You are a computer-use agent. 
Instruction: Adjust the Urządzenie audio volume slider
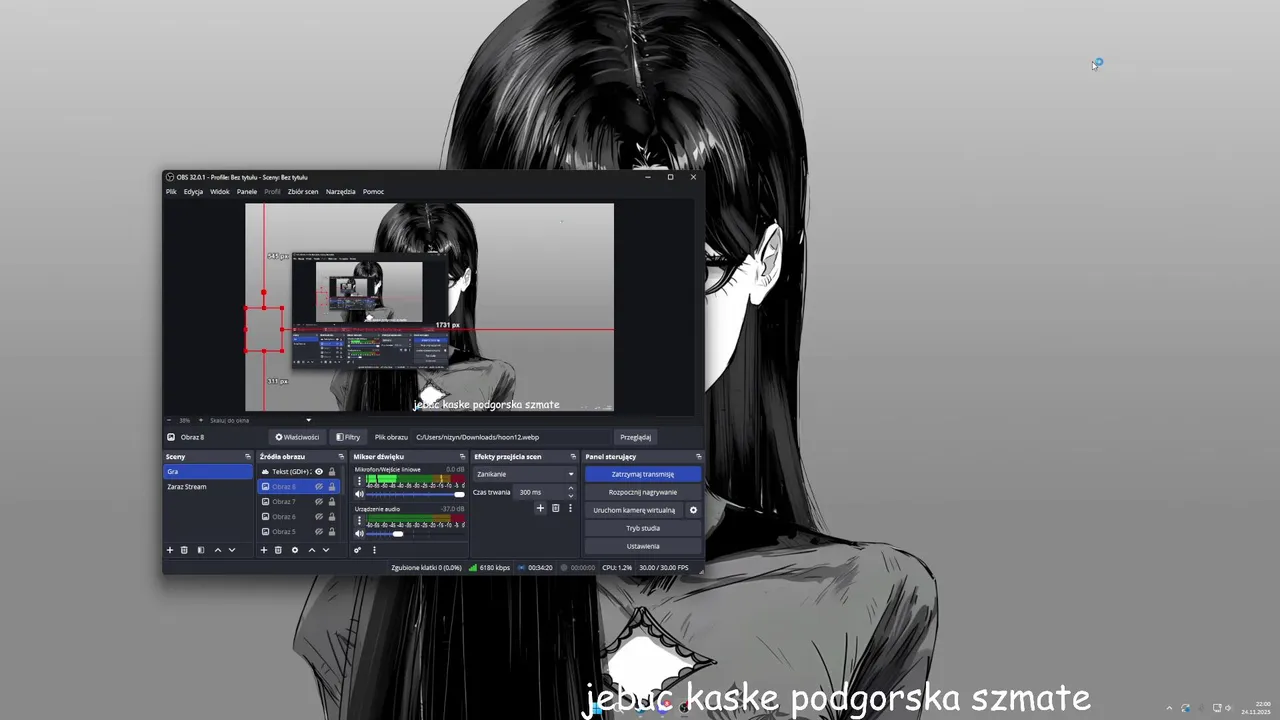click(416, 533)
